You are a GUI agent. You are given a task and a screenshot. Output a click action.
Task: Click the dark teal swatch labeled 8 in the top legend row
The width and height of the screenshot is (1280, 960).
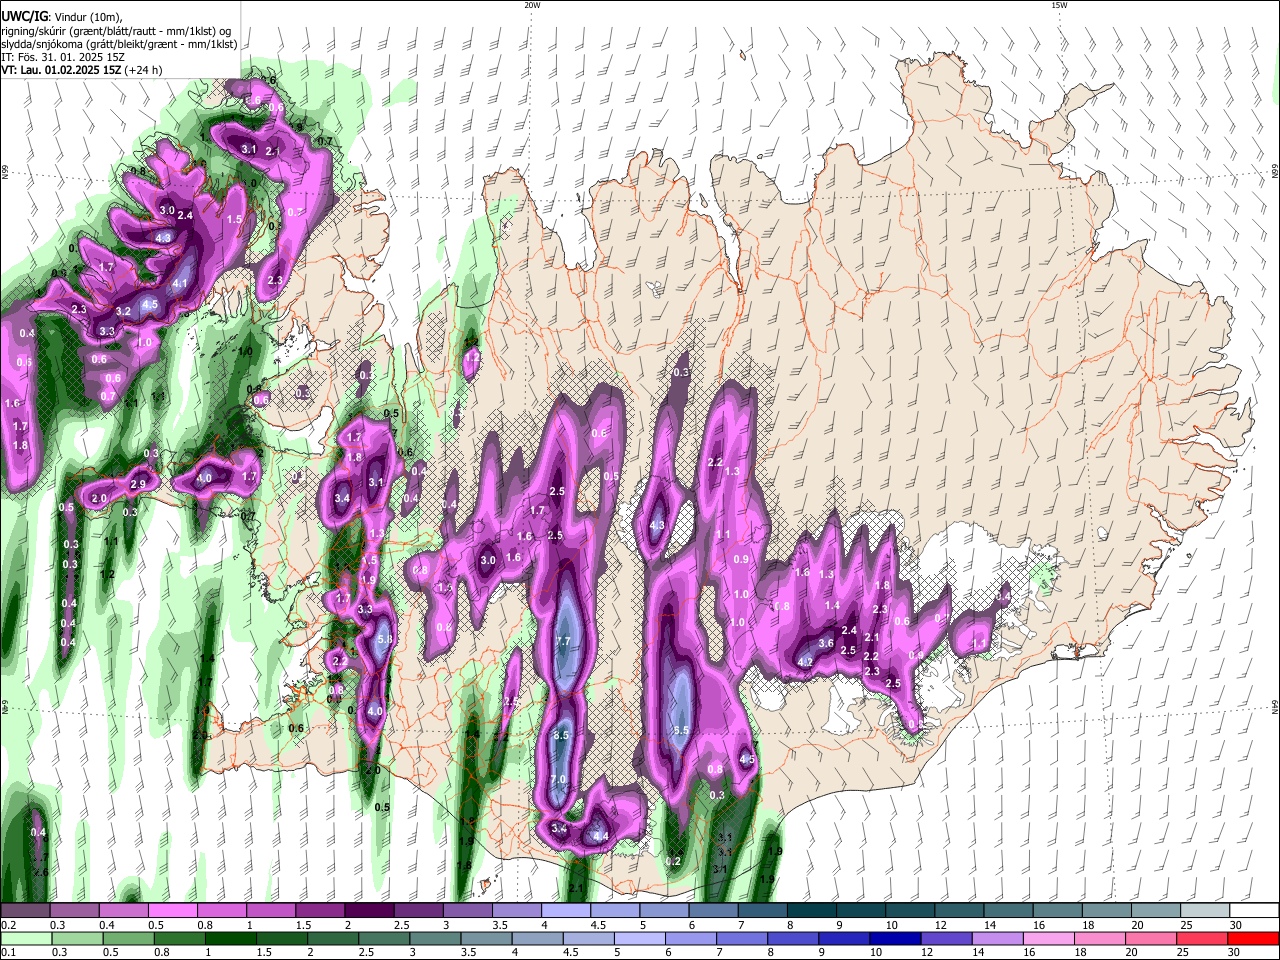tap(811, 911)
